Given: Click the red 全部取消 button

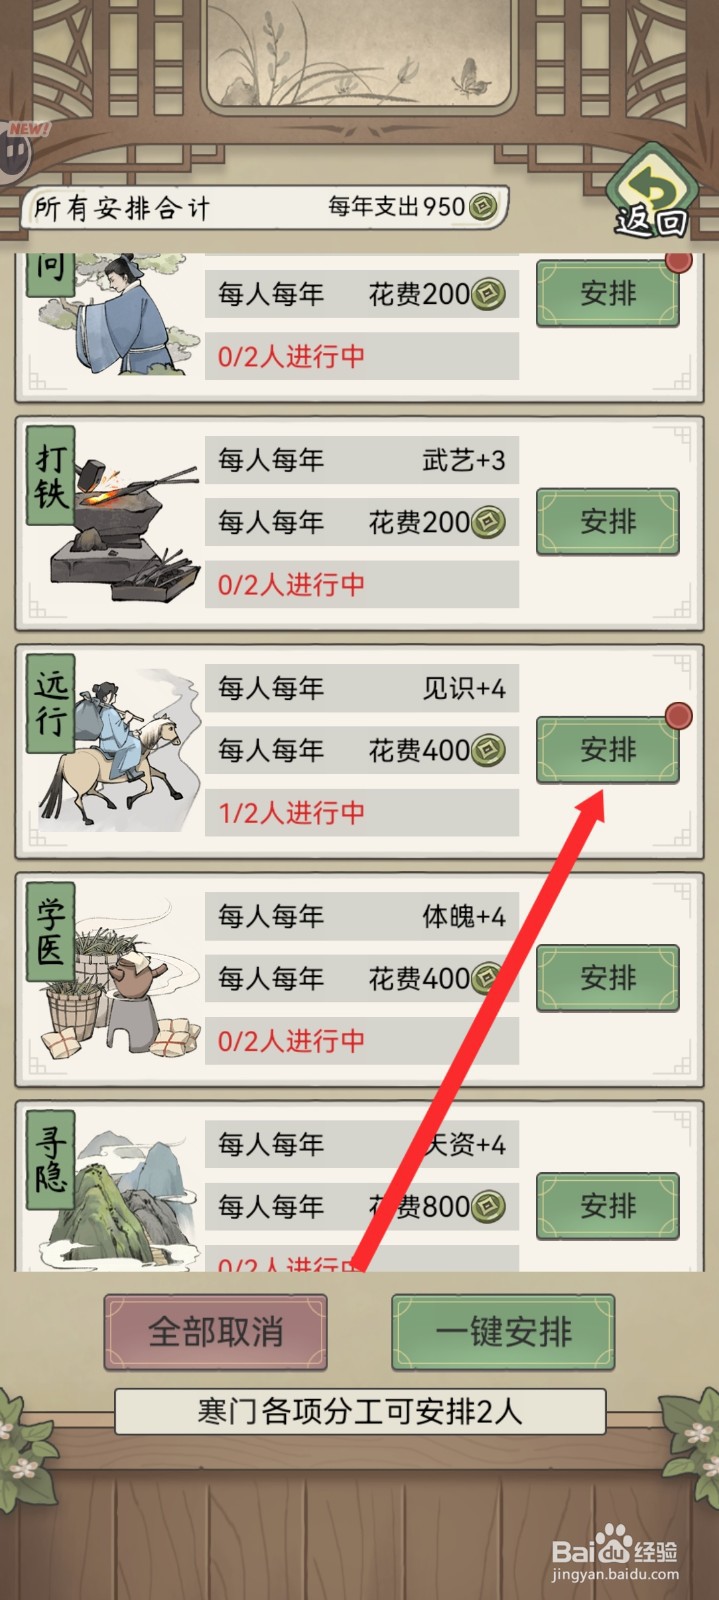Looking at the screenshot, I should click(216, 1332).
